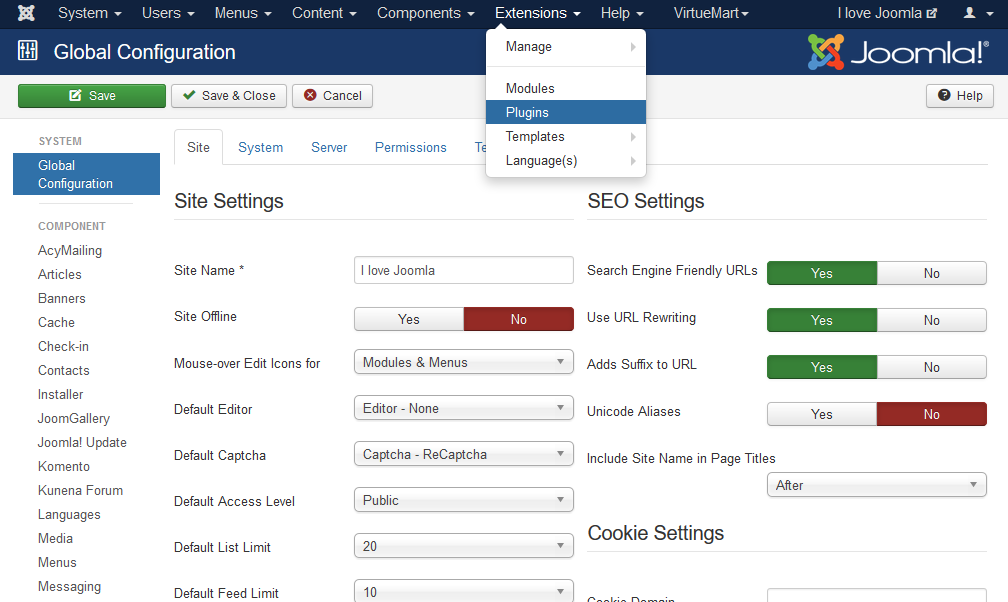This screenshot has width=1008, height=602.
Task: Choose Yes for Adds Suffix to URL
Action: click(x=822, y=367)
